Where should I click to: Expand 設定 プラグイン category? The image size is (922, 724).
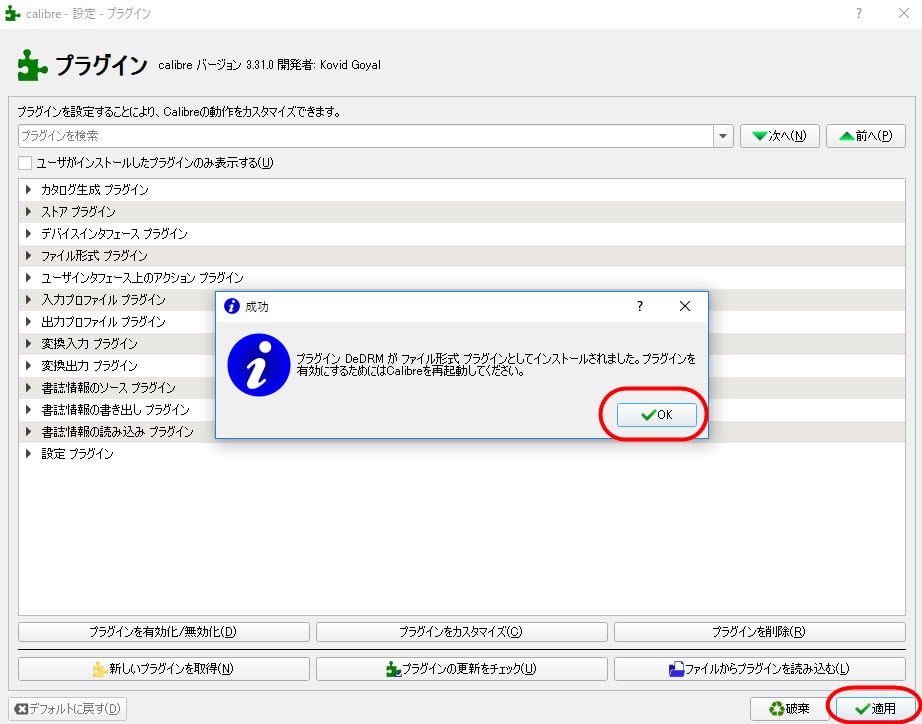tap(28, 453)
